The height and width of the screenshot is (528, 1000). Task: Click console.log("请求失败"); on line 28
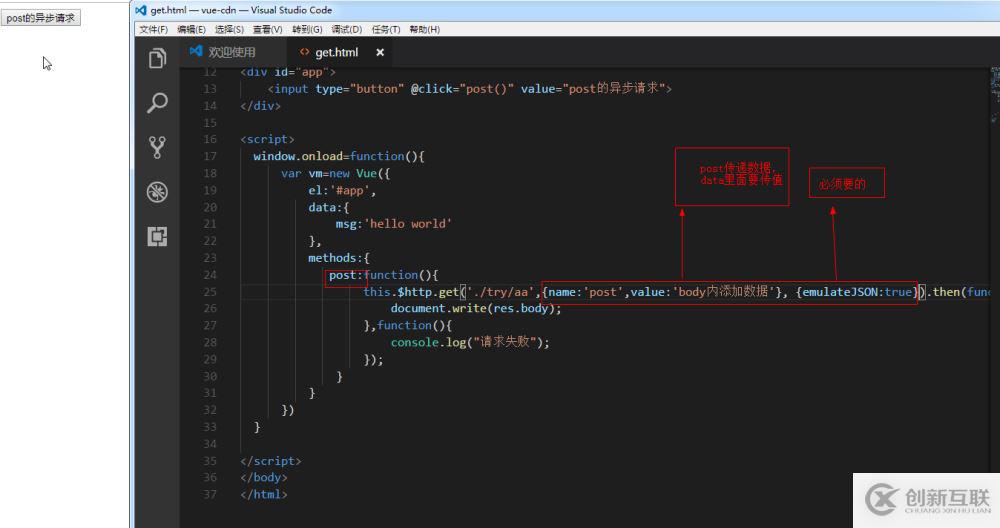pyautogui.click(x=470, y=342)
